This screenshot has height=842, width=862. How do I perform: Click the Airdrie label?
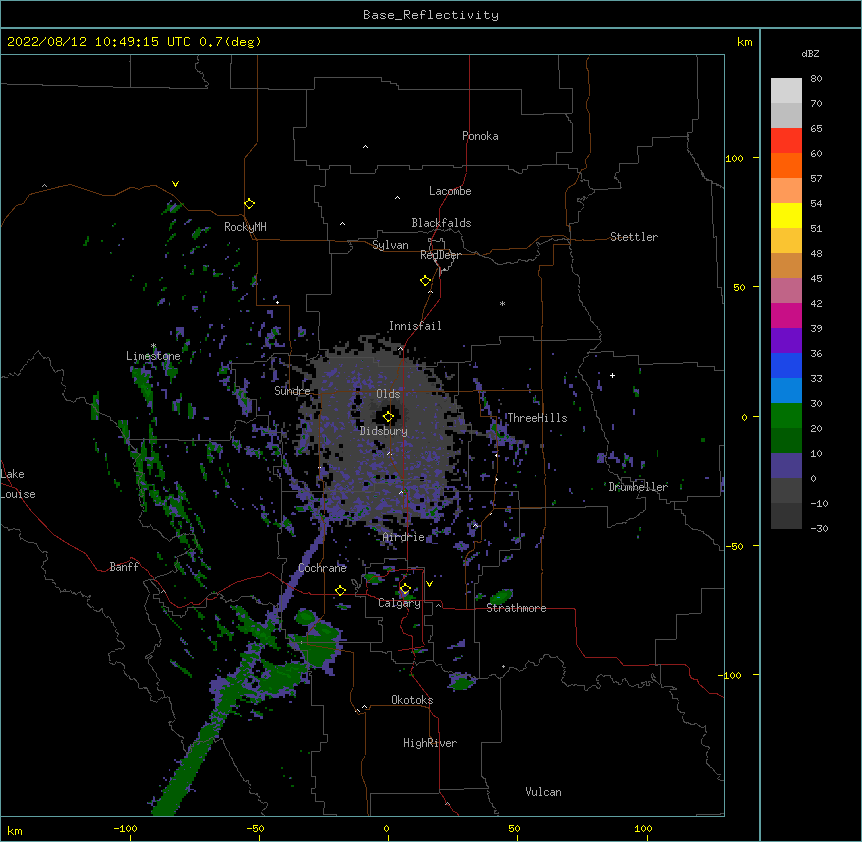click(404, 537)
